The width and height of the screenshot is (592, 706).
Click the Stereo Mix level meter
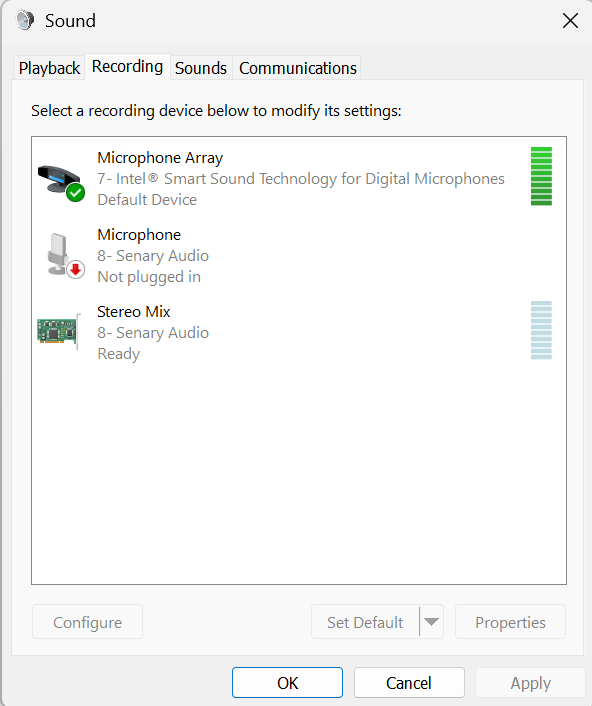point(541,330)
